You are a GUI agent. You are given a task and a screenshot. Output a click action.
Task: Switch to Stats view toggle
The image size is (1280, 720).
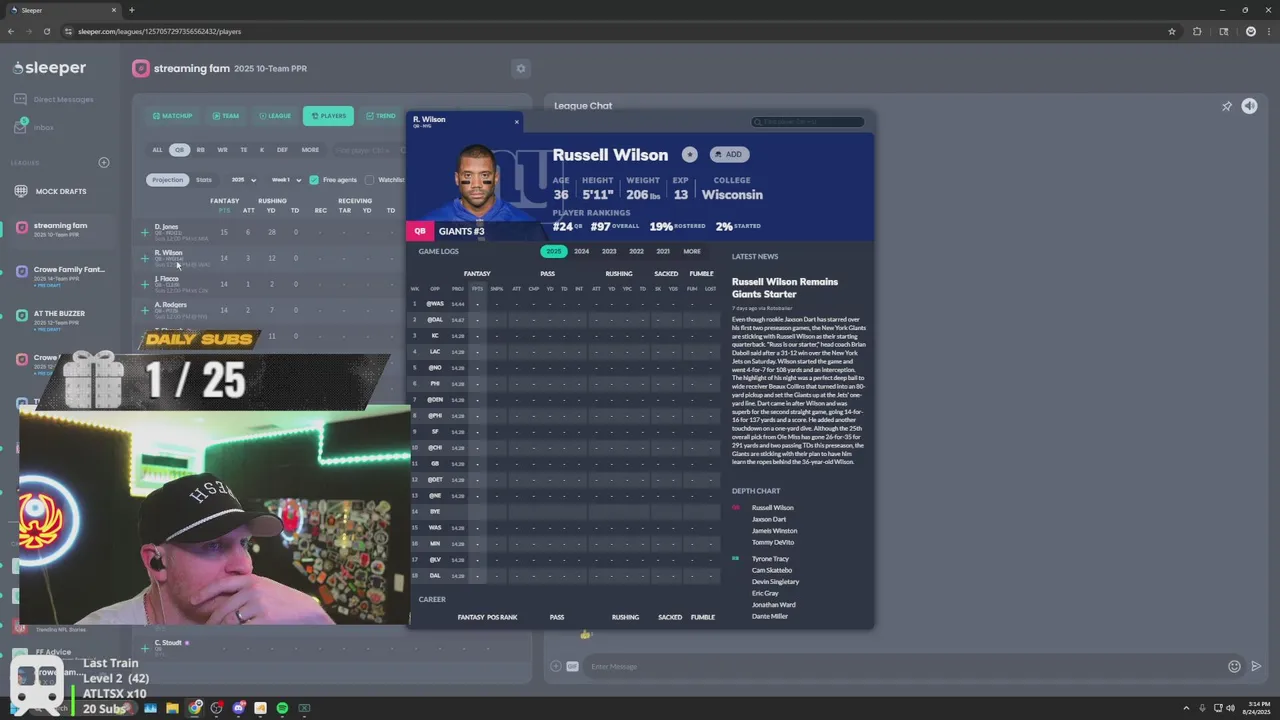pos(204,180)
